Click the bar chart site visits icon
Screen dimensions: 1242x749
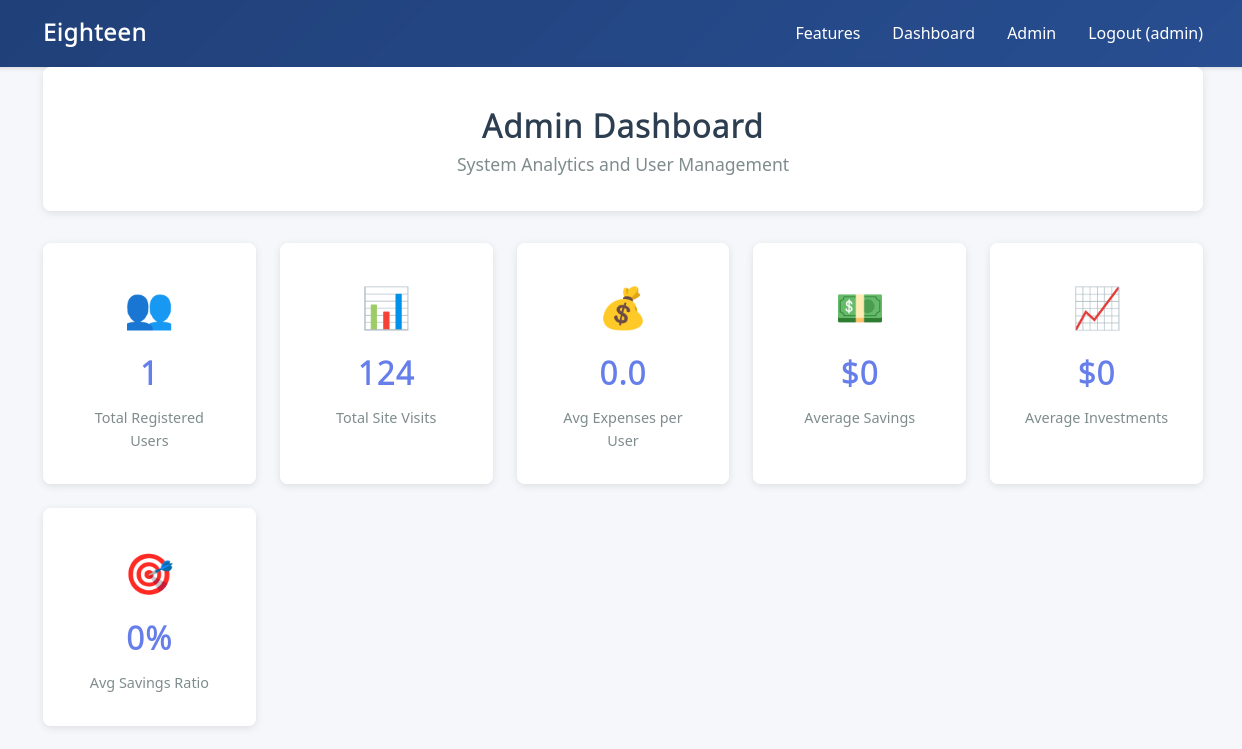(386, 309)
